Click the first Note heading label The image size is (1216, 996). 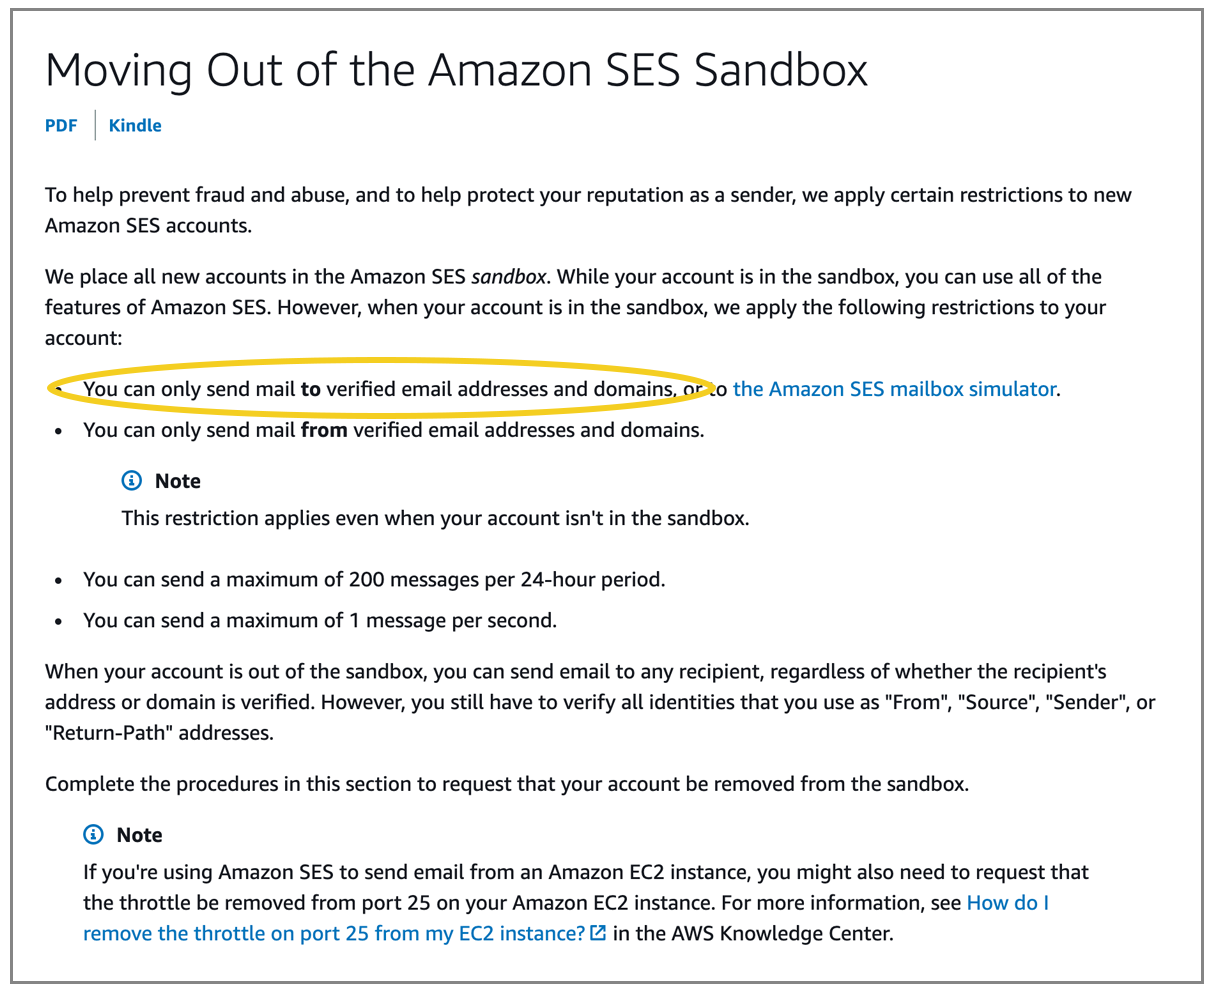[178, 481]
